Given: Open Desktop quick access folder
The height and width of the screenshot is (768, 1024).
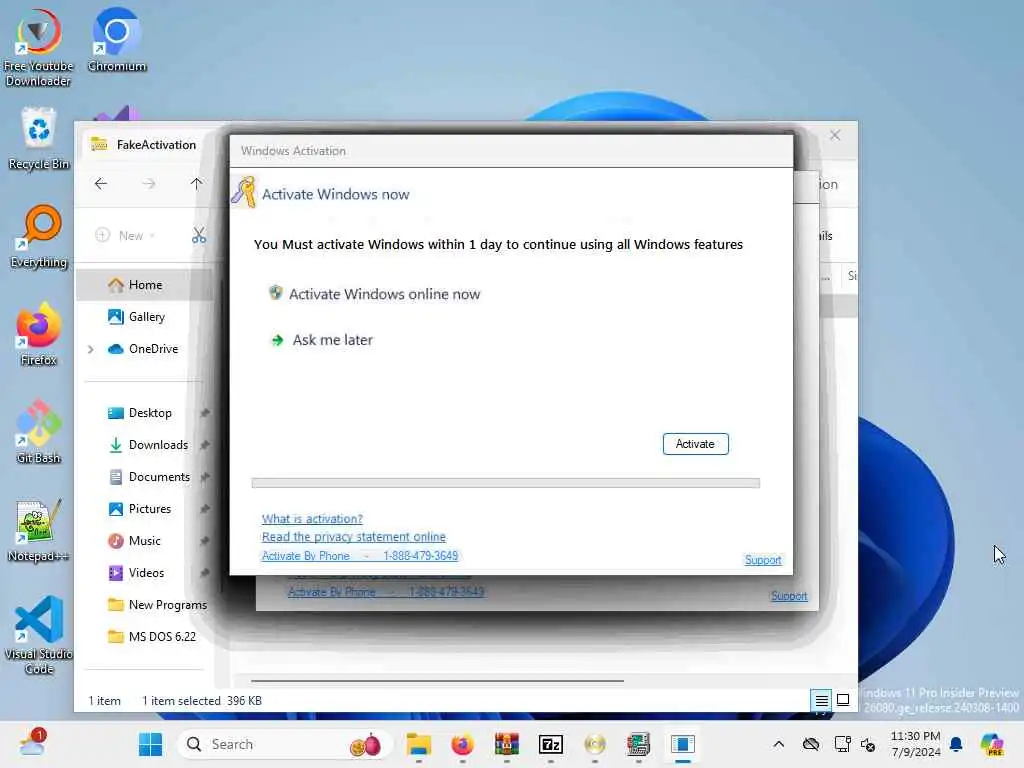Looking at the screenshot, I should click(x=150, y=413).
